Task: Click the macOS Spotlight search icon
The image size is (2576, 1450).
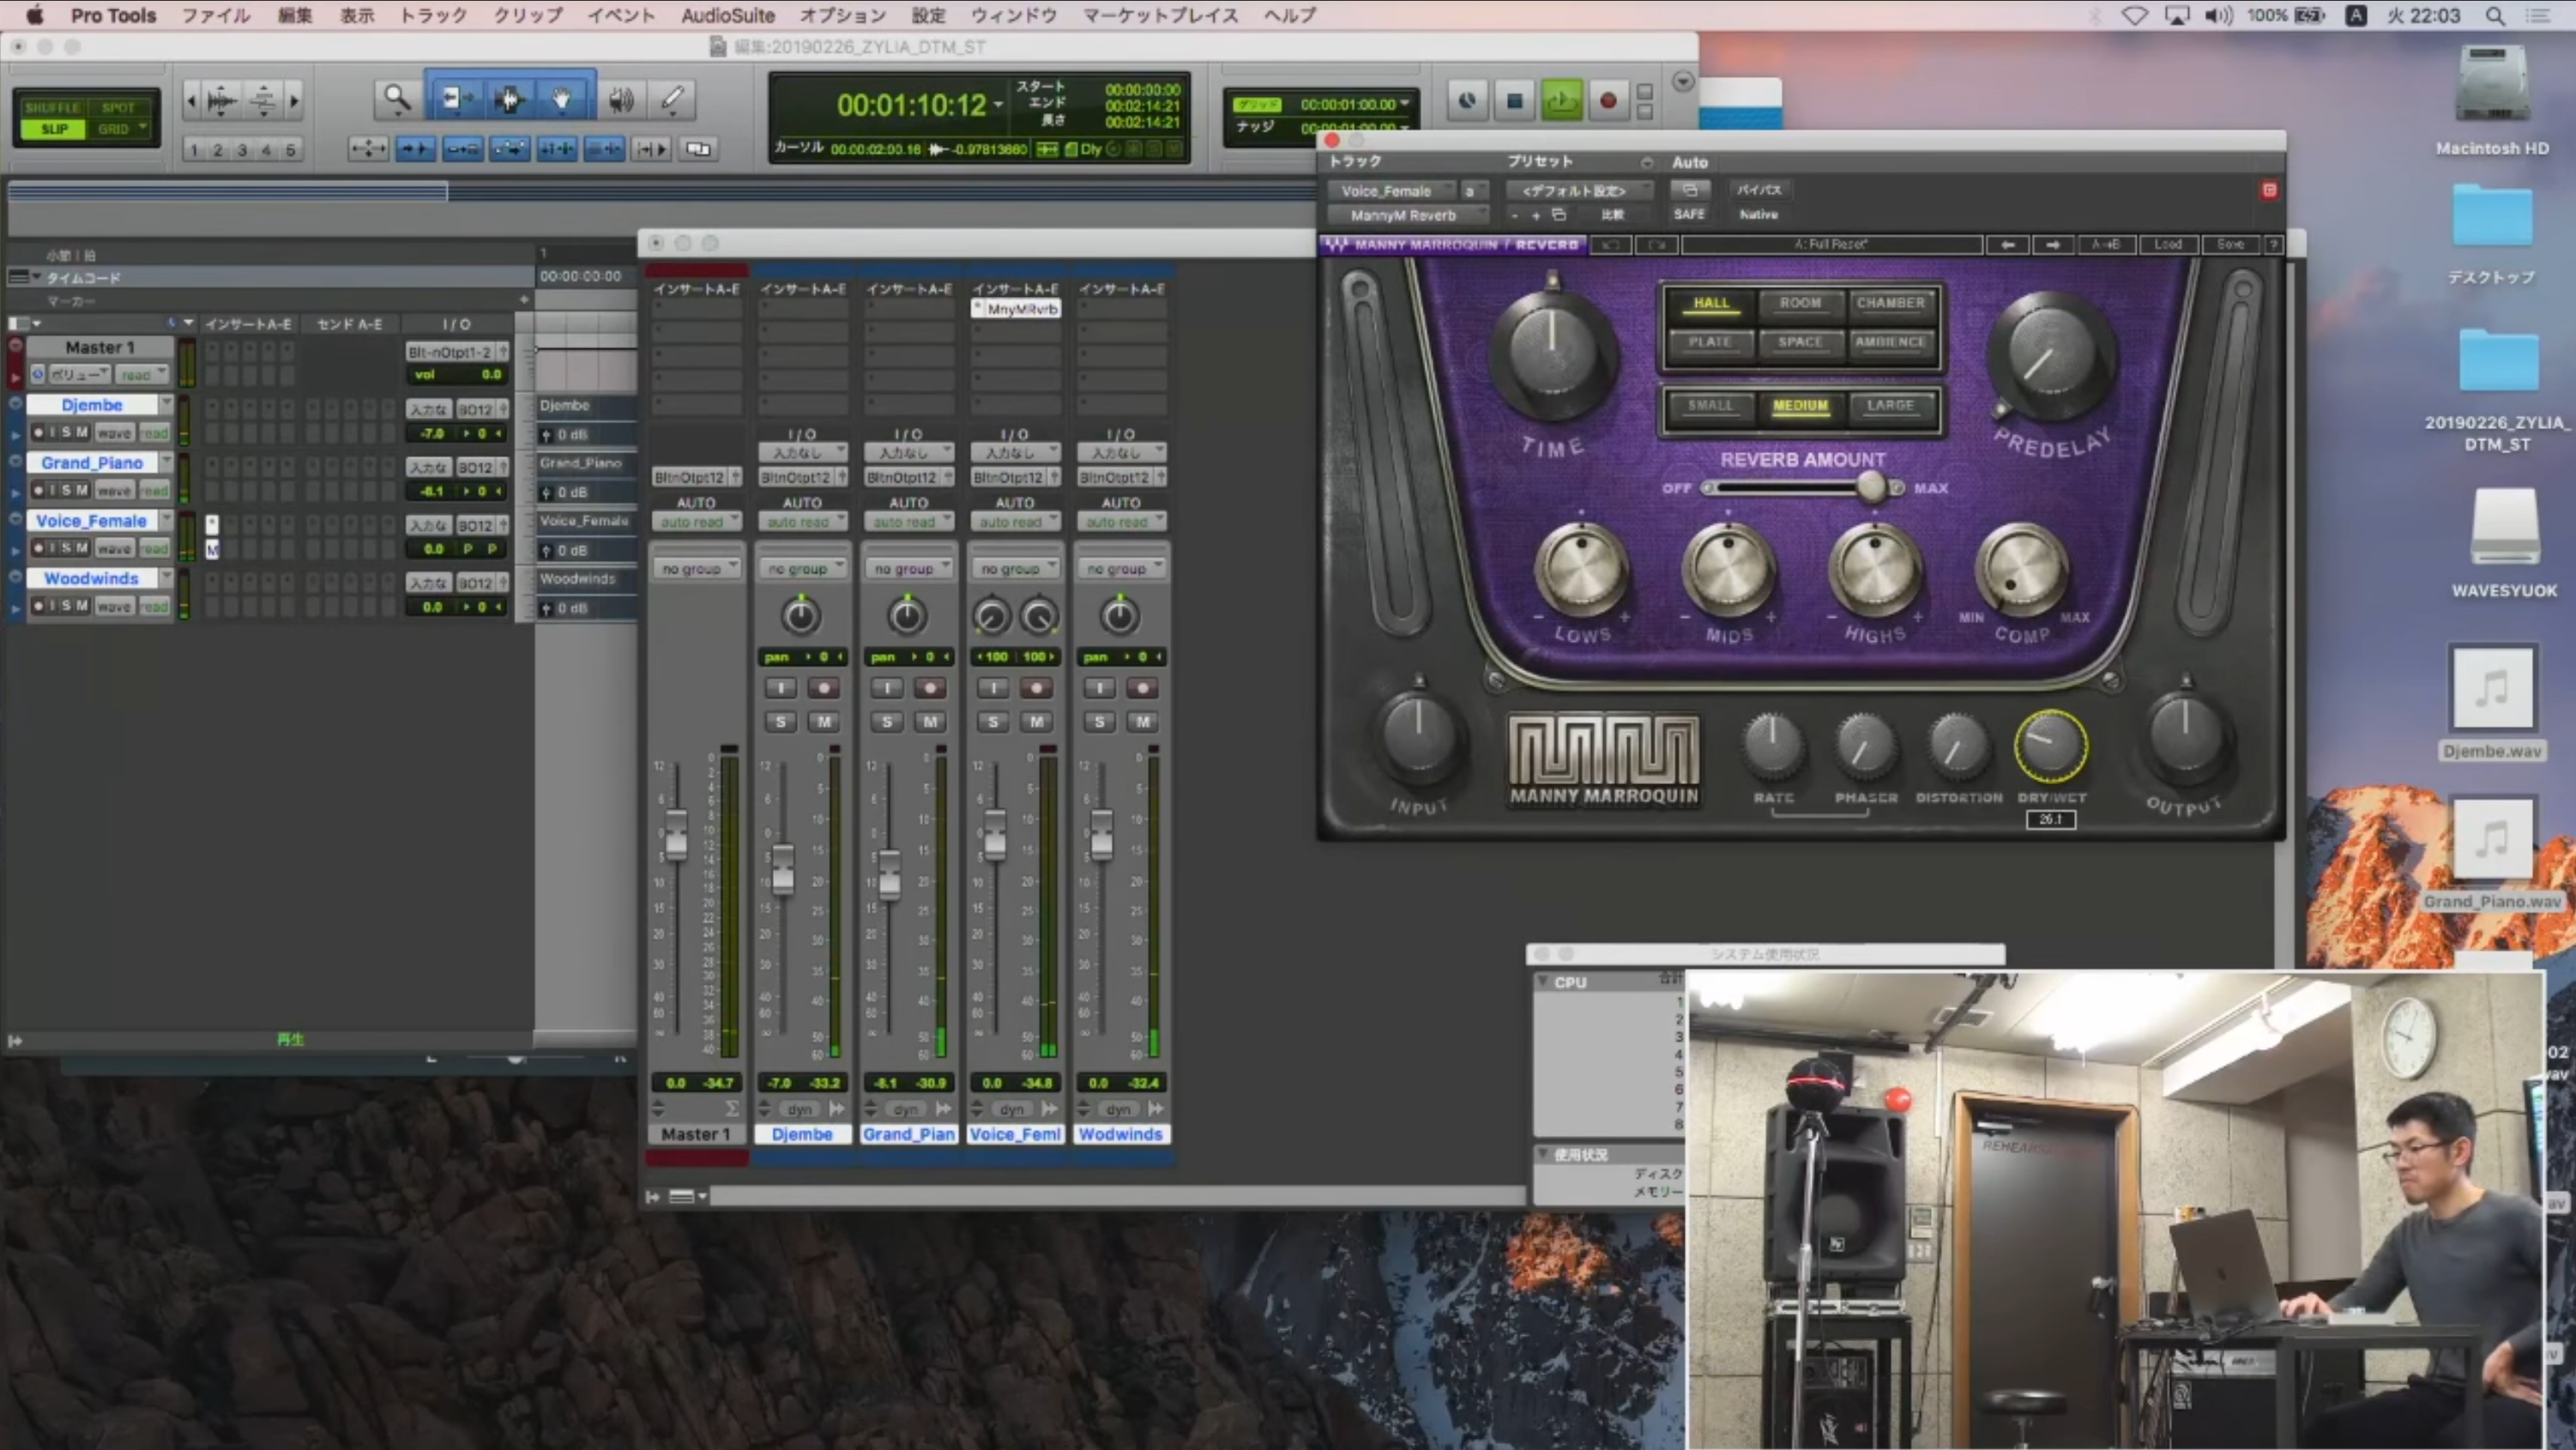Action: click(x=2495, y=15)
